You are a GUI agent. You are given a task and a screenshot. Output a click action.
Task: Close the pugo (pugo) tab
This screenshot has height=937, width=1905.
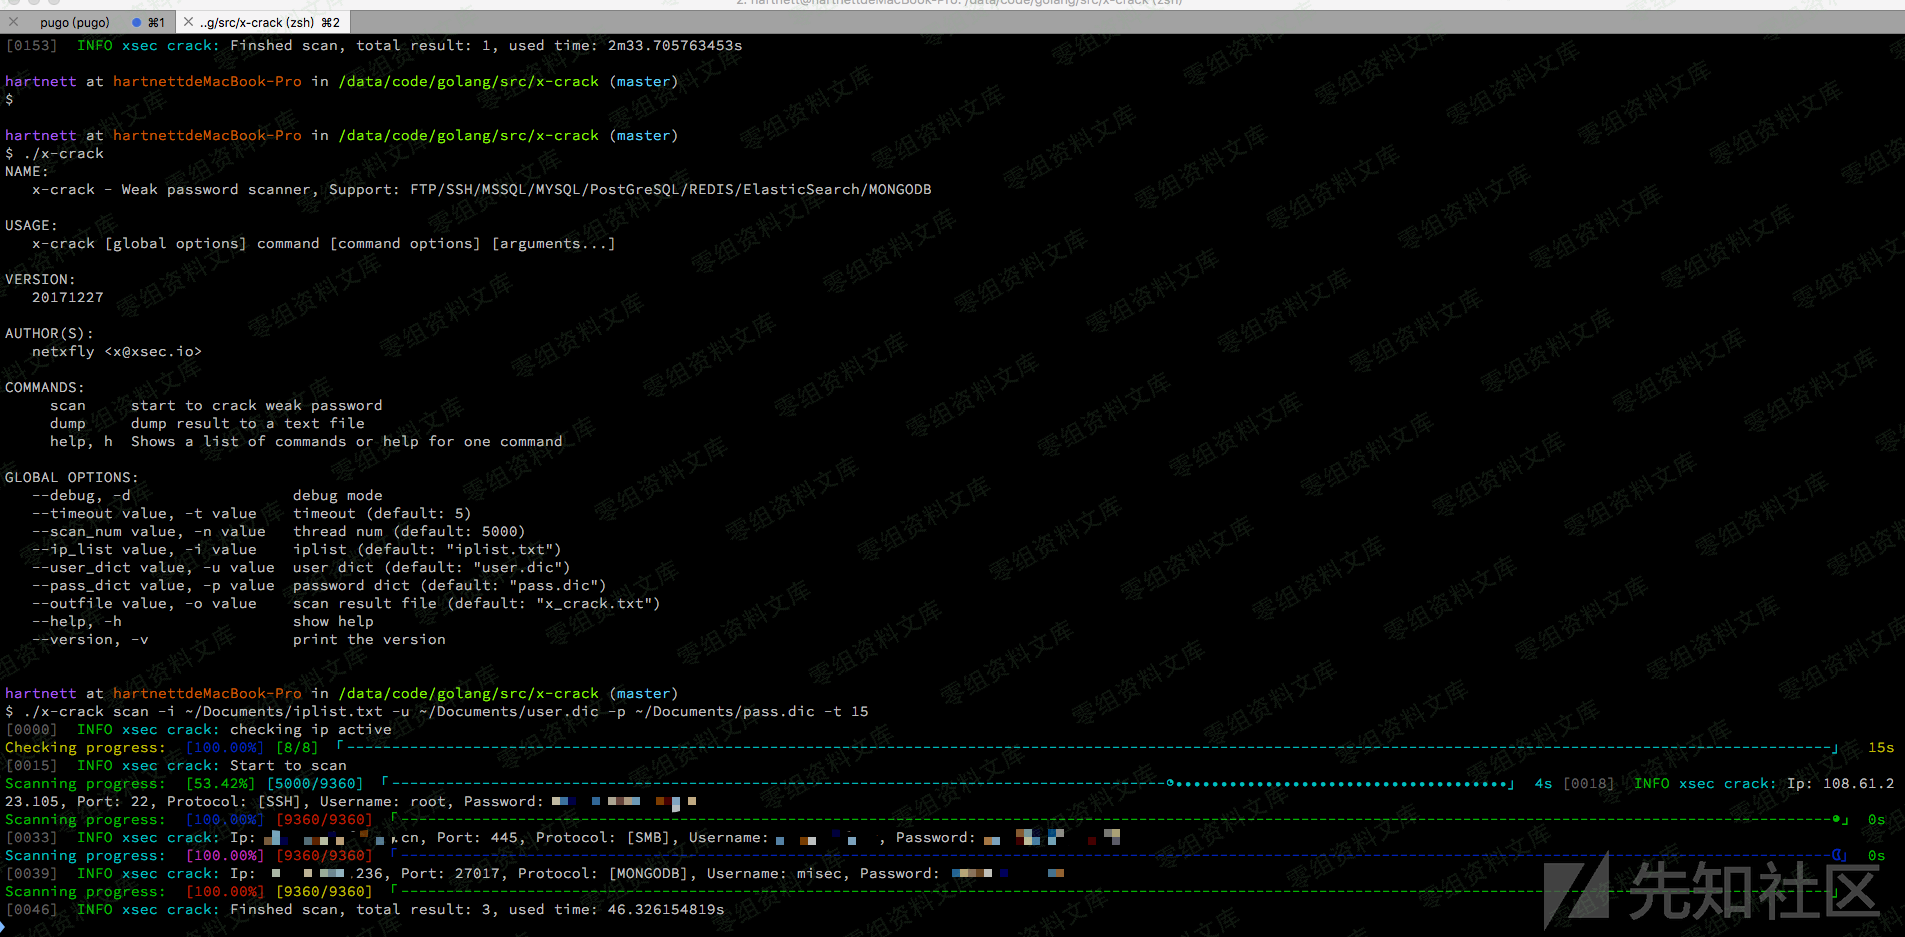(x=13, y=22)
